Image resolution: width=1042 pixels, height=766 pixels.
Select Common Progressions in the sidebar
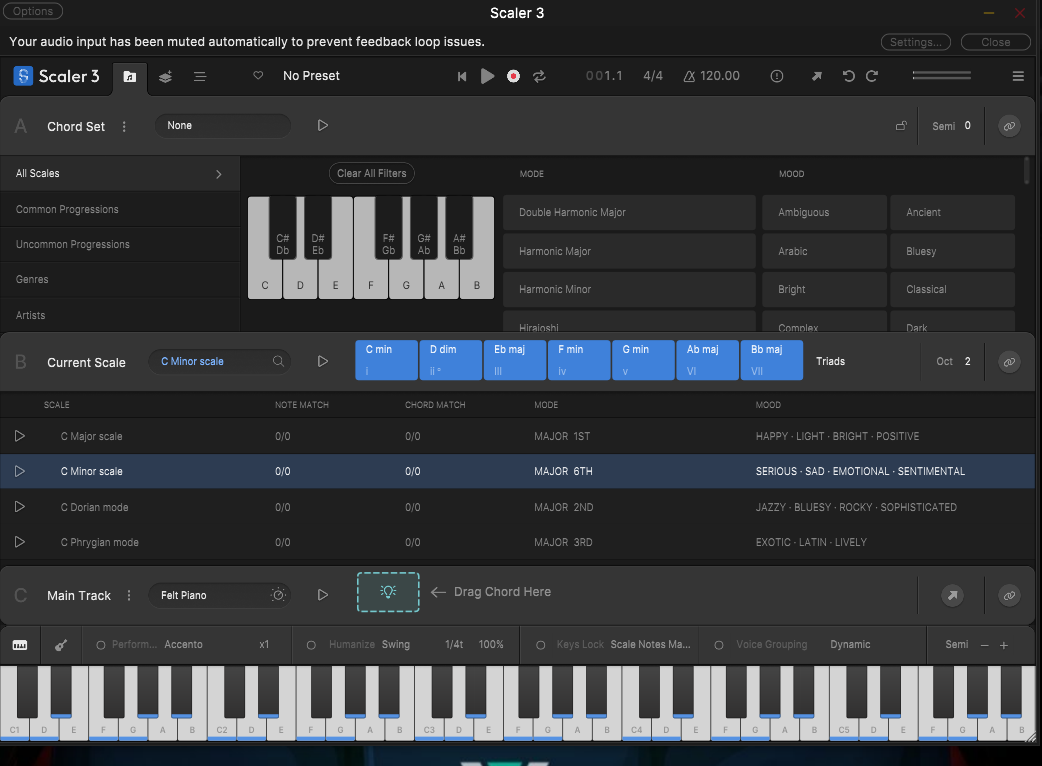pyautogui.click(x=67, y=209)
